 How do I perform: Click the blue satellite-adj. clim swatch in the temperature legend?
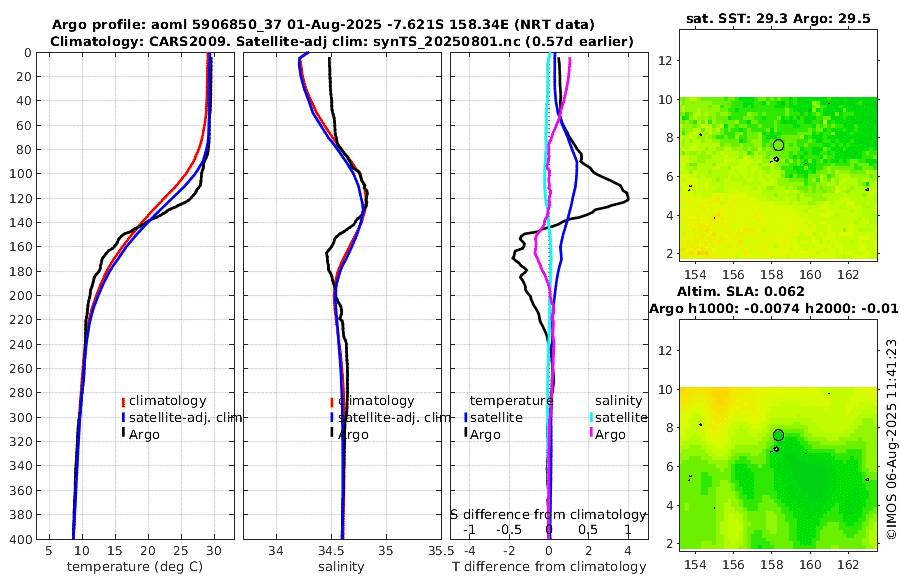[123, 418]
